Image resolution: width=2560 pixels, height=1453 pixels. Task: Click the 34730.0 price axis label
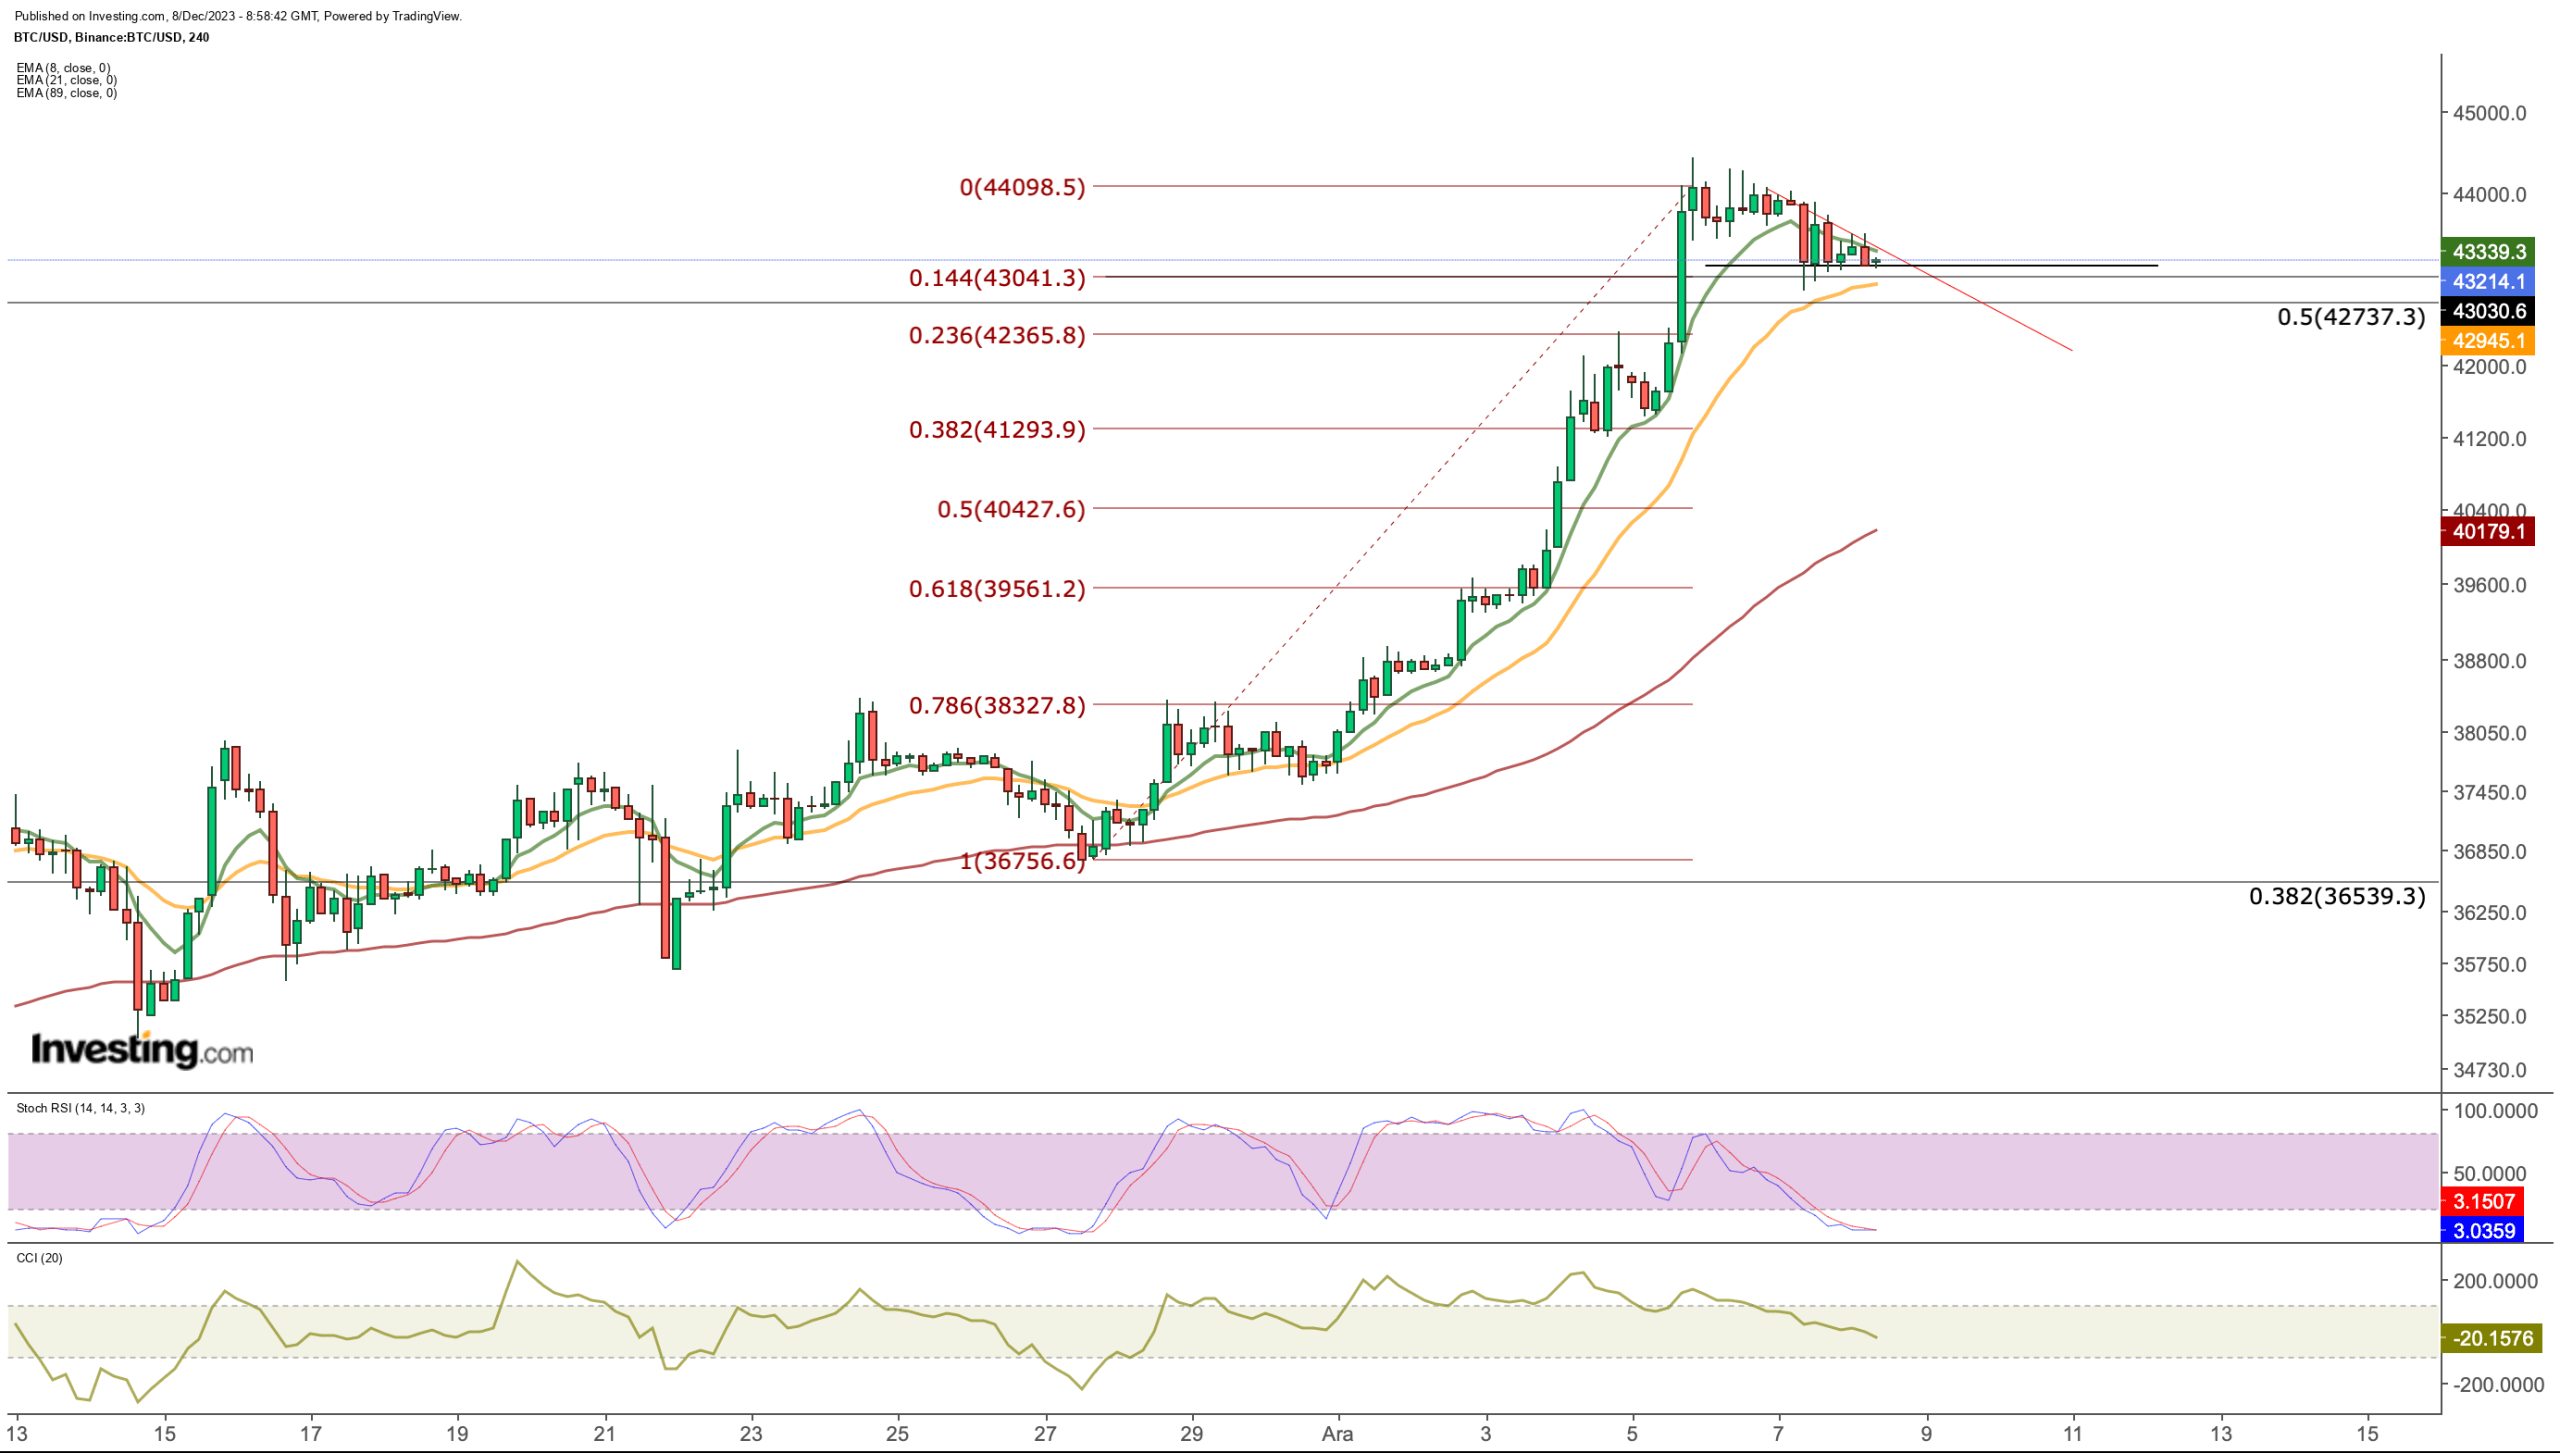(x=2490, y=1070)
